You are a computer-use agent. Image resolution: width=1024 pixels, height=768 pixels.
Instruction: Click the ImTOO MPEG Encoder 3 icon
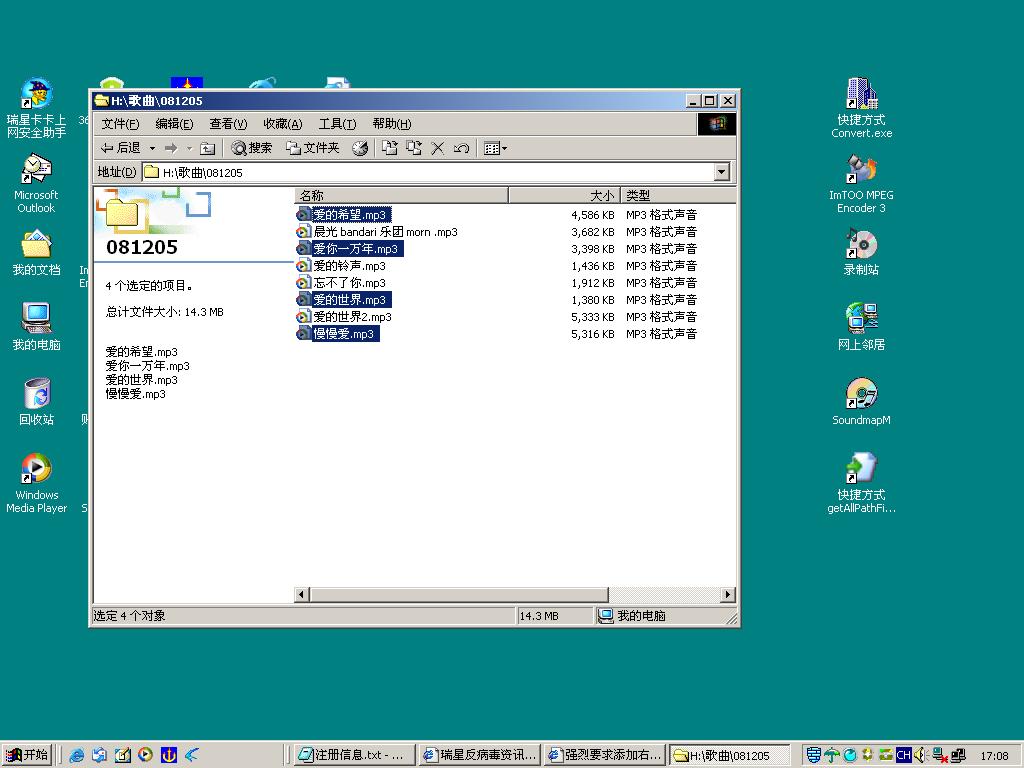pos(861,170)
